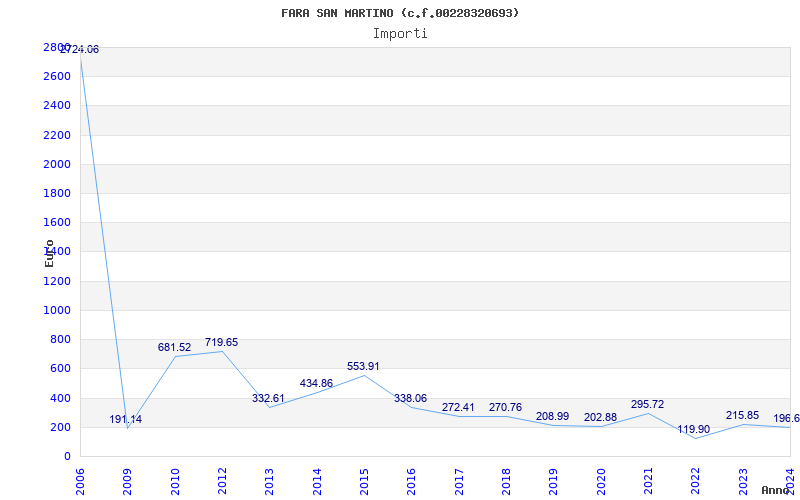
Task: Click the 1600 y-axis tick label
Action: (x=57, y=222)
